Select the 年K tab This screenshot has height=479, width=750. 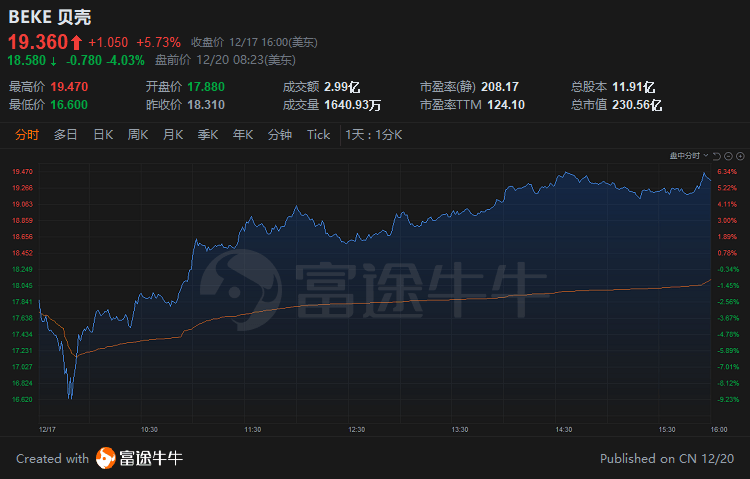(243, 135)
